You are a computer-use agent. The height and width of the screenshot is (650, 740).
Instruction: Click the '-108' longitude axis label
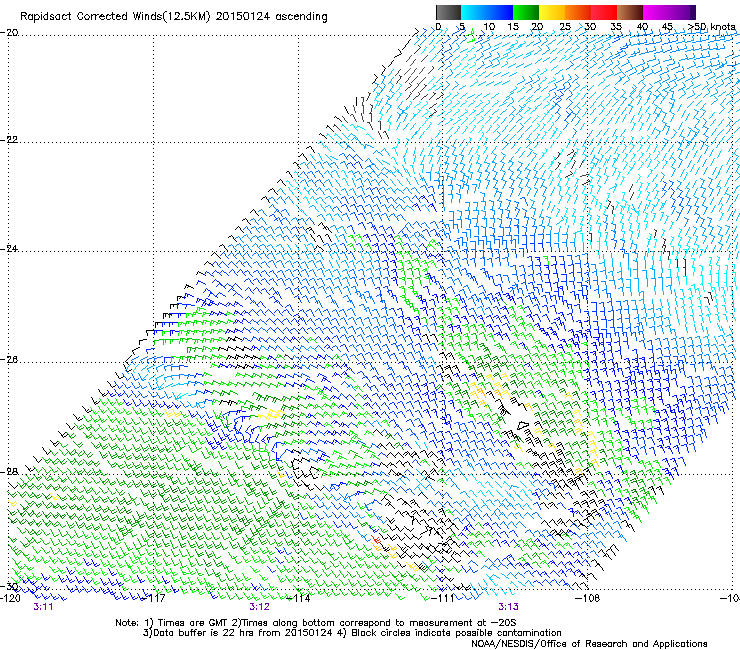587,598
